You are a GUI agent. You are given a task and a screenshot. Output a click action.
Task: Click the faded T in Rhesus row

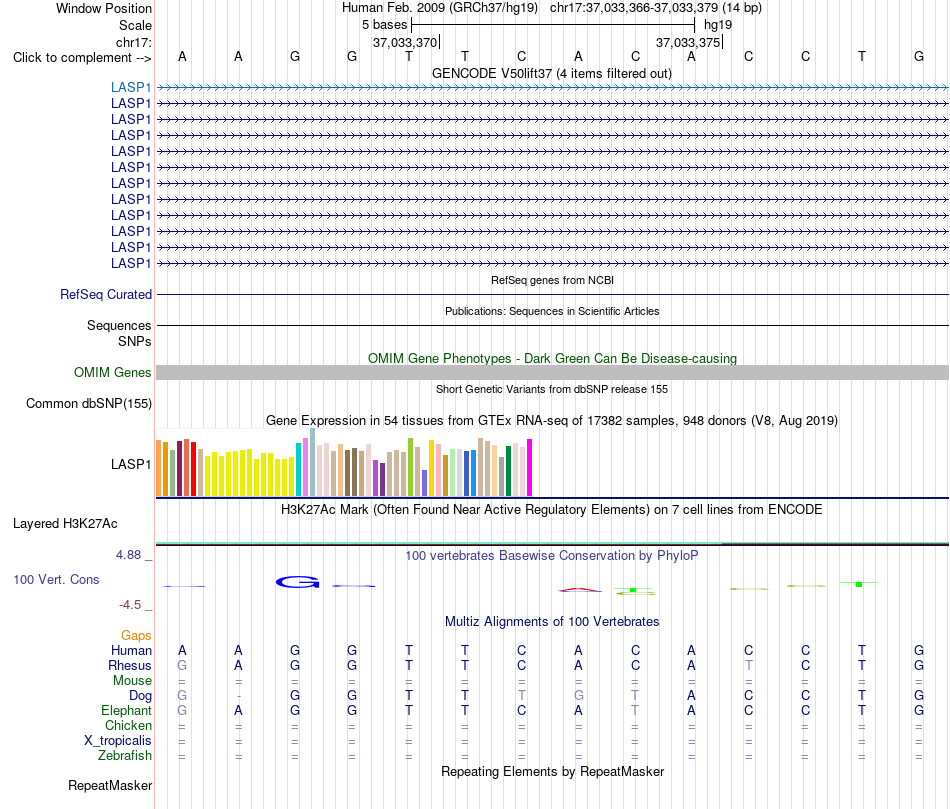[748, 665]
